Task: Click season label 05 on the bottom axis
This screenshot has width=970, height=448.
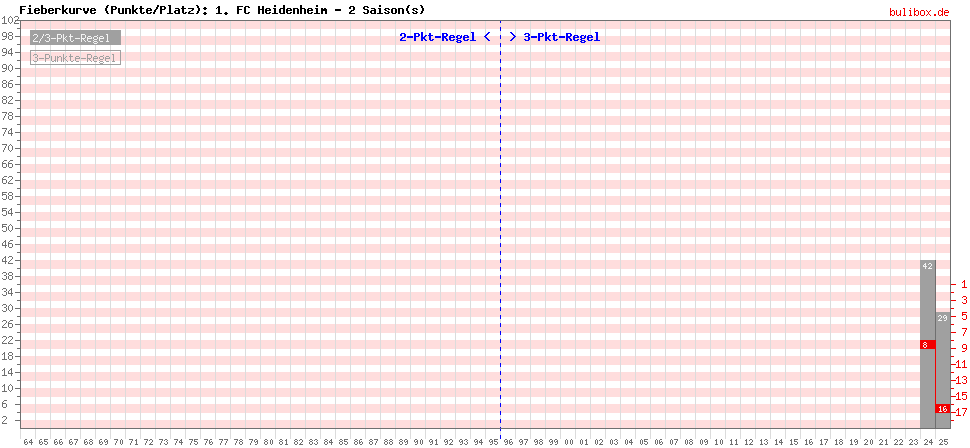Action: click(643, 442)
